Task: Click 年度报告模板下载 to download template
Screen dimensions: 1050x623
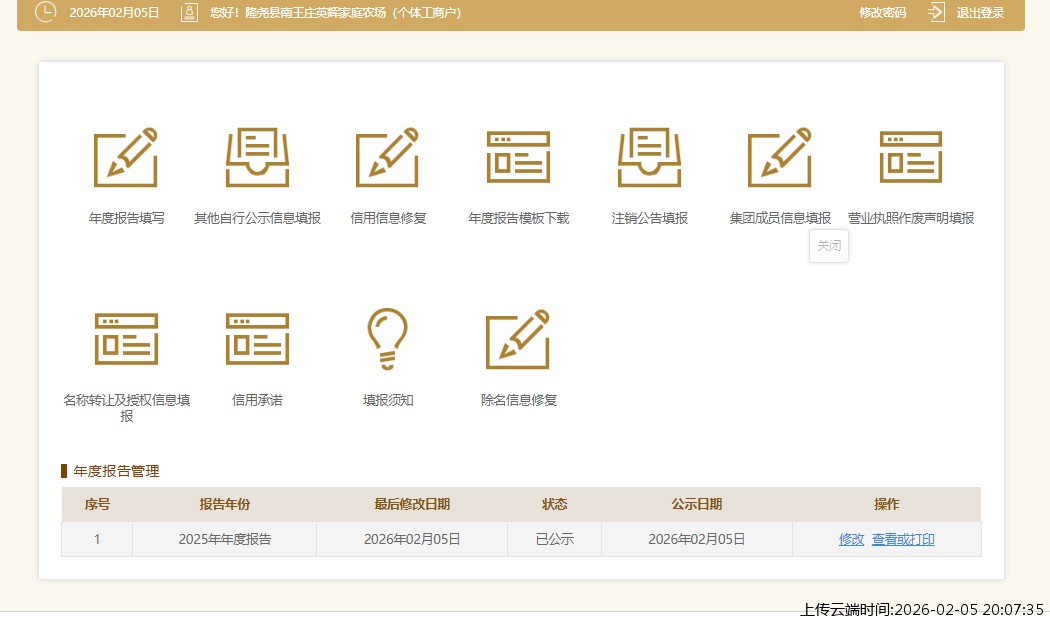Action: coord(518,157)
